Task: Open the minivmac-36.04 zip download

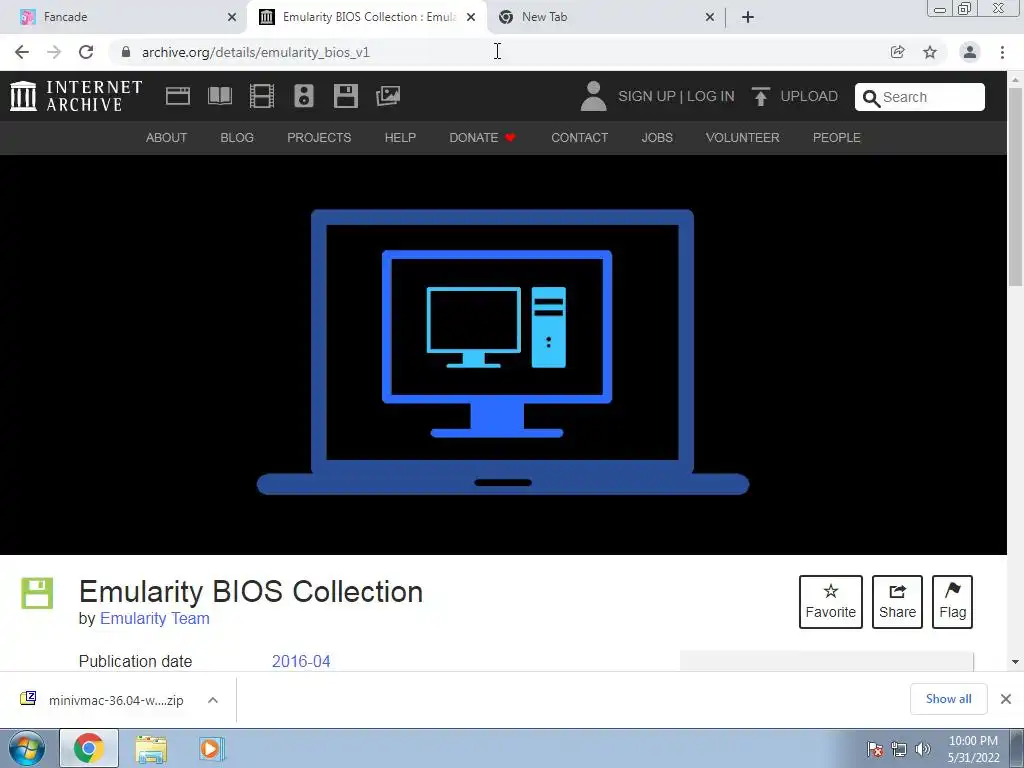Action: pos(116,700)
